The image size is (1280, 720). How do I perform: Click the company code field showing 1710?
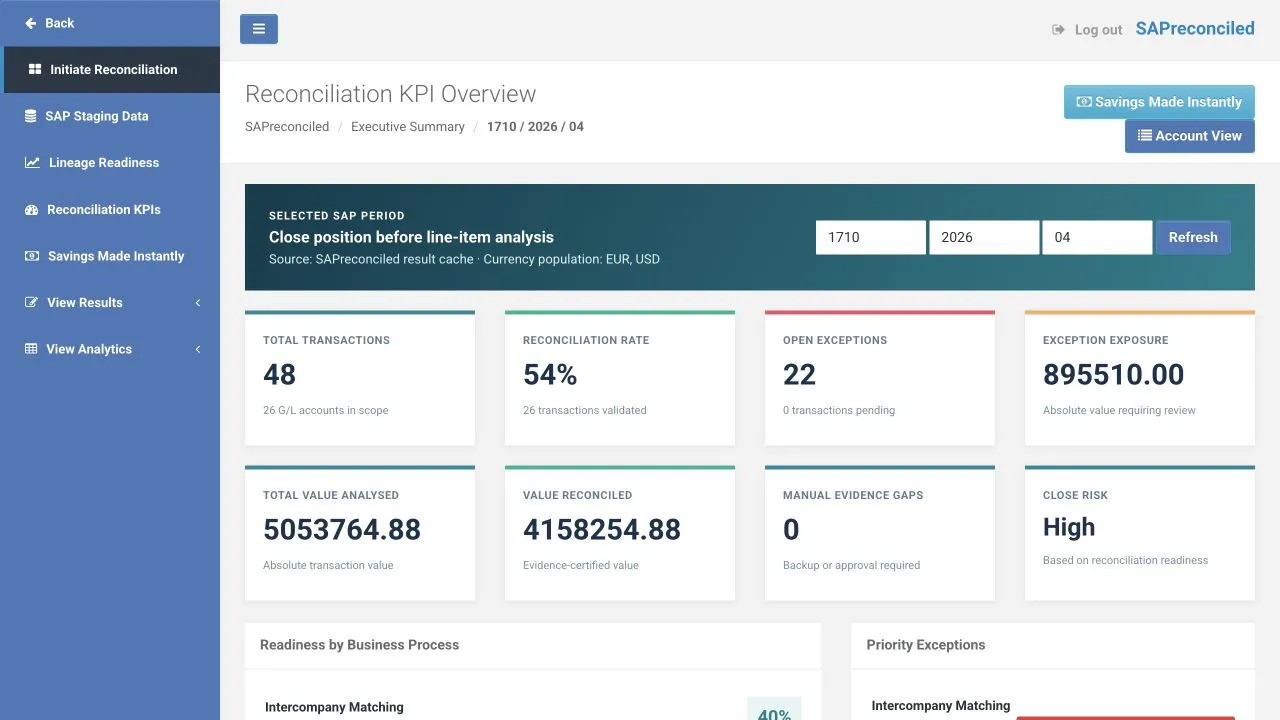tap(871, 237)
